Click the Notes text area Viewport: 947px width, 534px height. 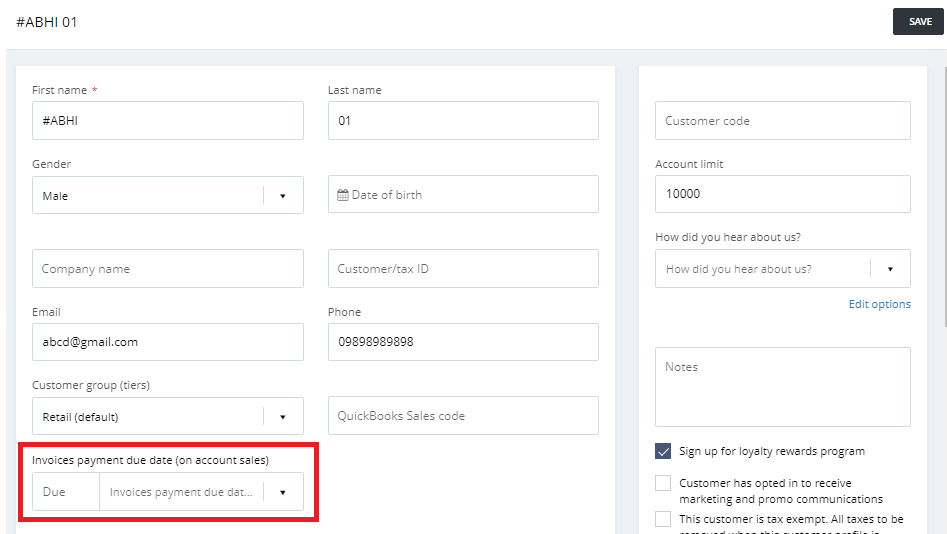coord(783,387)
